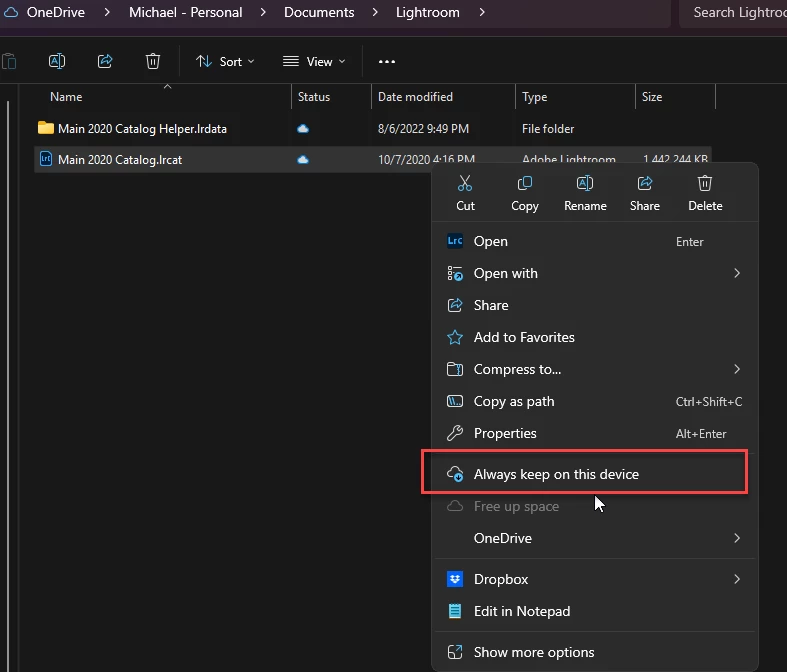787x672 pixels.
Task: Click the Cut scissors icon in context menu
Action: 465,184
